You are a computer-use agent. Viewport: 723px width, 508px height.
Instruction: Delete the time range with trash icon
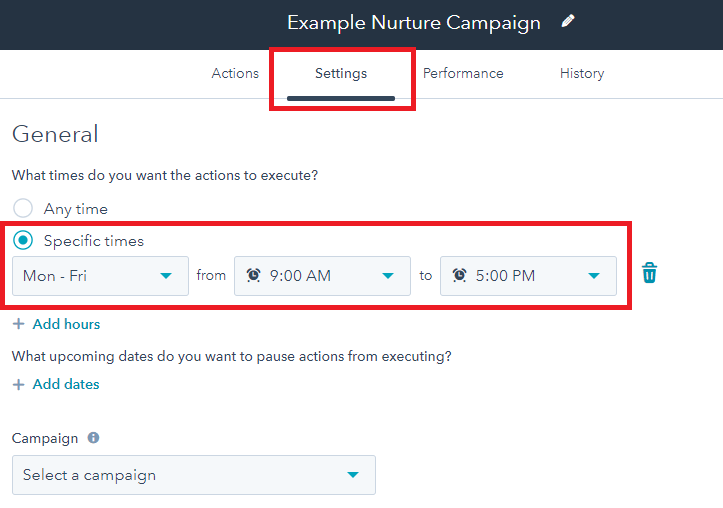point(649,273)
